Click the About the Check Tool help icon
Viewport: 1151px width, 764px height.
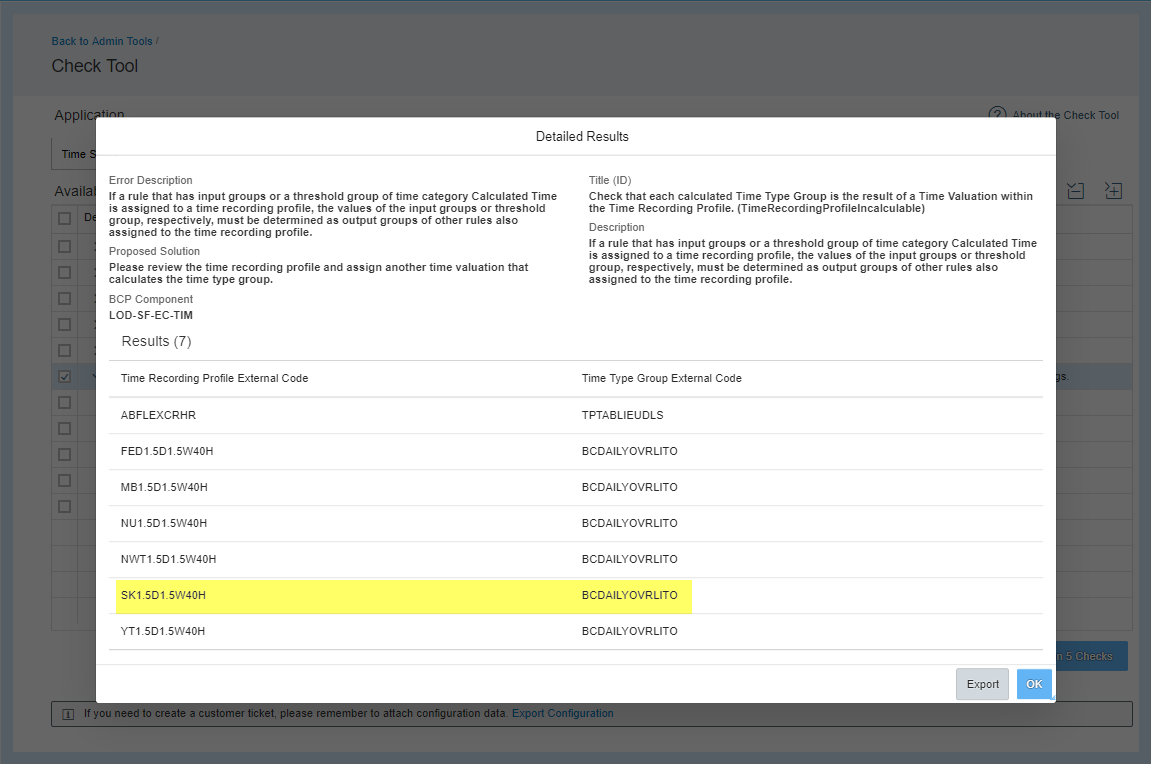[997, 114]
